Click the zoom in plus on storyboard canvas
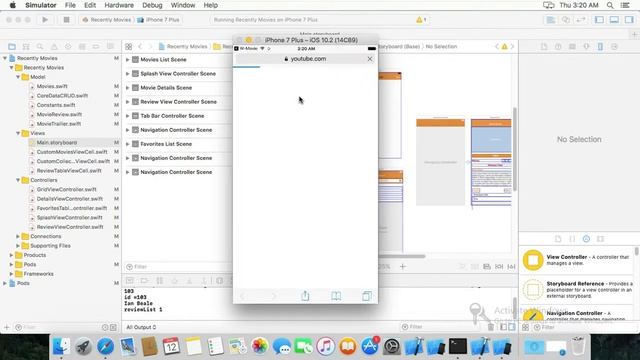640x360 pixels. pyautogui.click(x=403, y=267)
